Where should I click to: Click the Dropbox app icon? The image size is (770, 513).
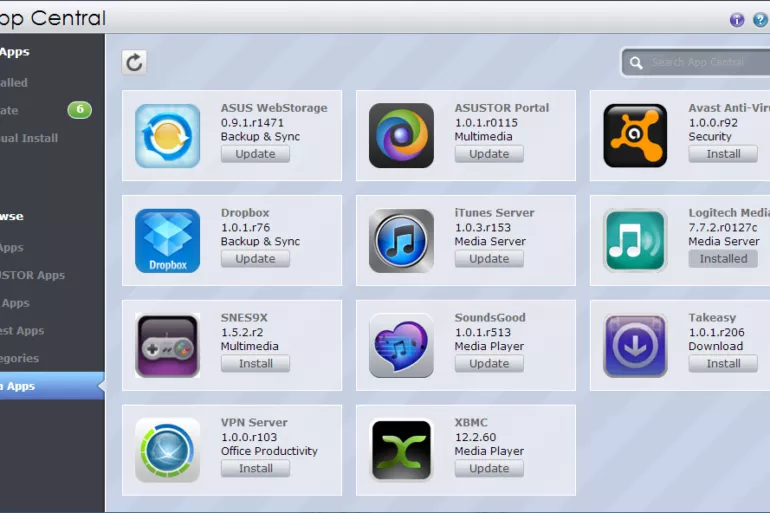tap(167, 241)
